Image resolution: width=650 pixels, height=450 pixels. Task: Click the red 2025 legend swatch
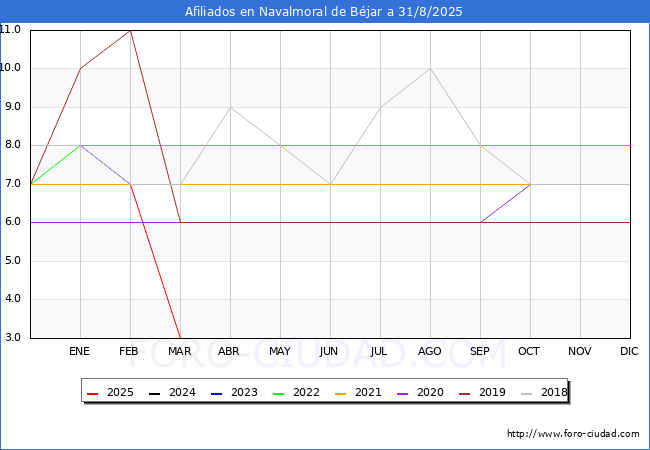pyautogui.click(x=93, y=393)
